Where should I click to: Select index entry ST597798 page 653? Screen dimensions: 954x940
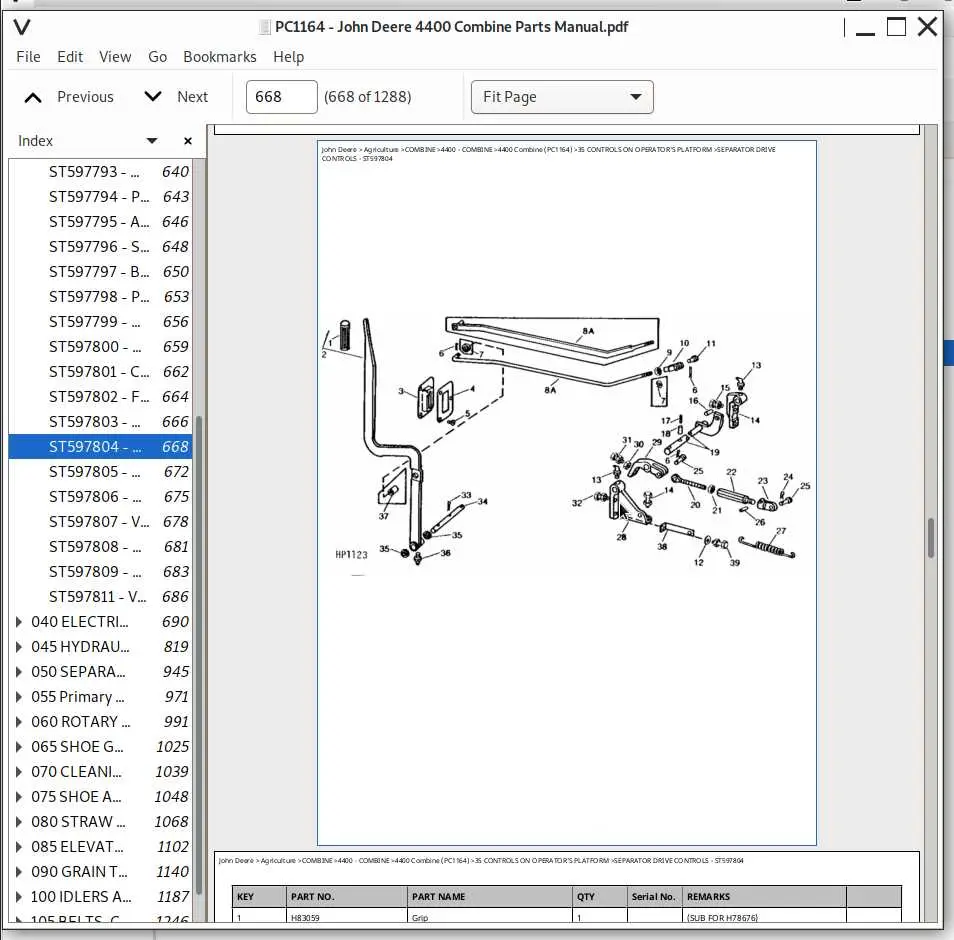[100, 296]
